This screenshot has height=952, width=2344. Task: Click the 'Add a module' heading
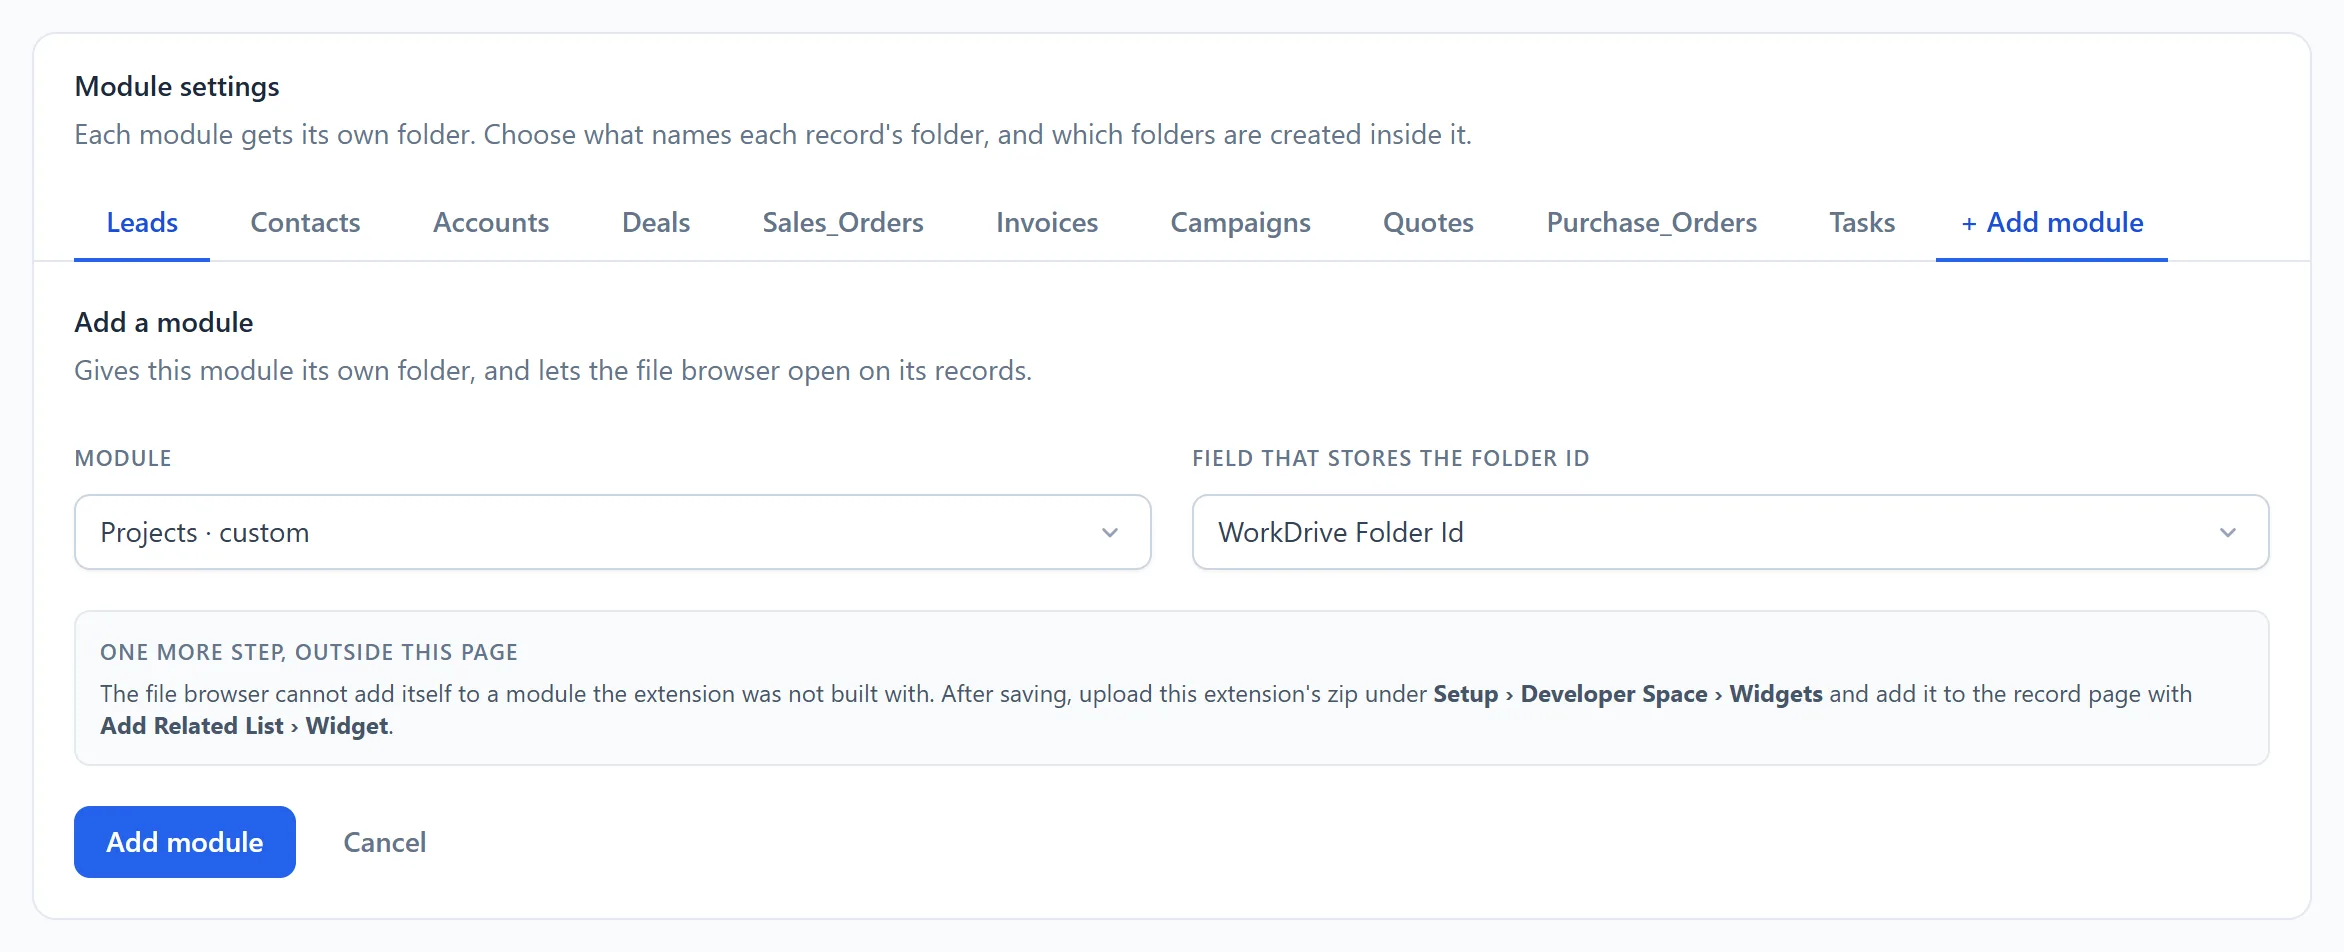(x=164, y=323)
